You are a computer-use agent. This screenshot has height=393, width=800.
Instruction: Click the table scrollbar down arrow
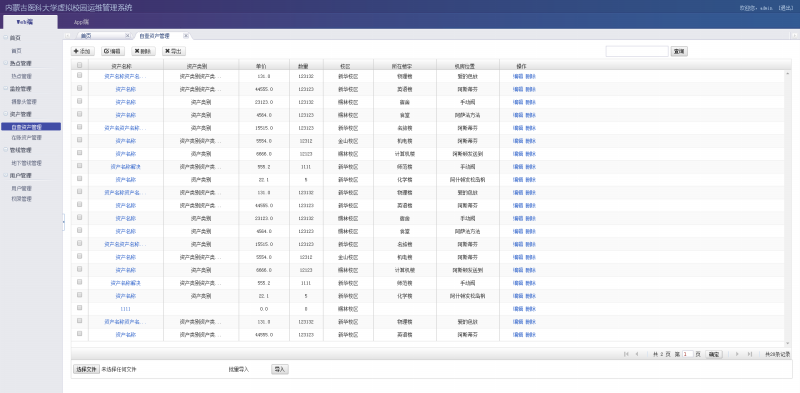tap(788, 343)
